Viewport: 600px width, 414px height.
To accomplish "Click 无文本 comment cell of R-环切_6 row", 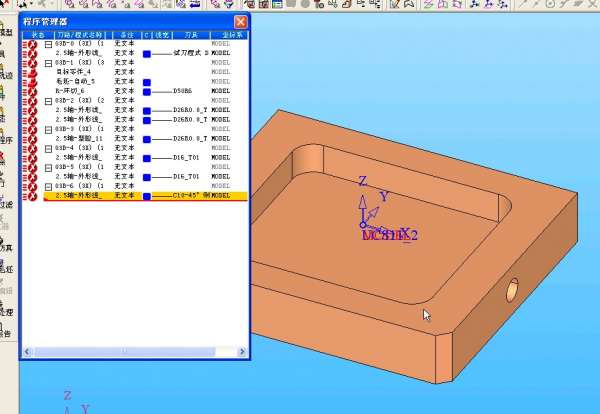I will tap(124, 91).
